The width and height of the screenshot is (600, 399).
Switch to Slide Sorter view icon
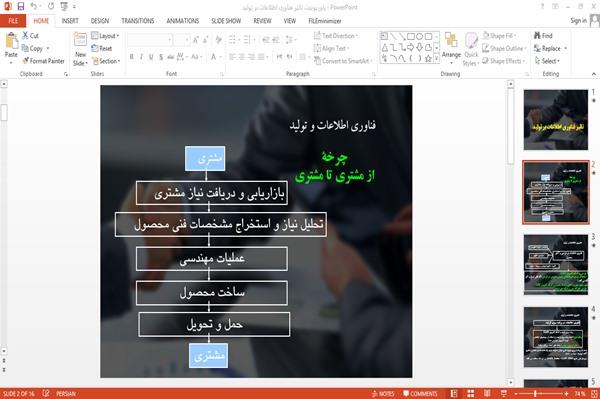pyautogui.click(x=470, y=394)
